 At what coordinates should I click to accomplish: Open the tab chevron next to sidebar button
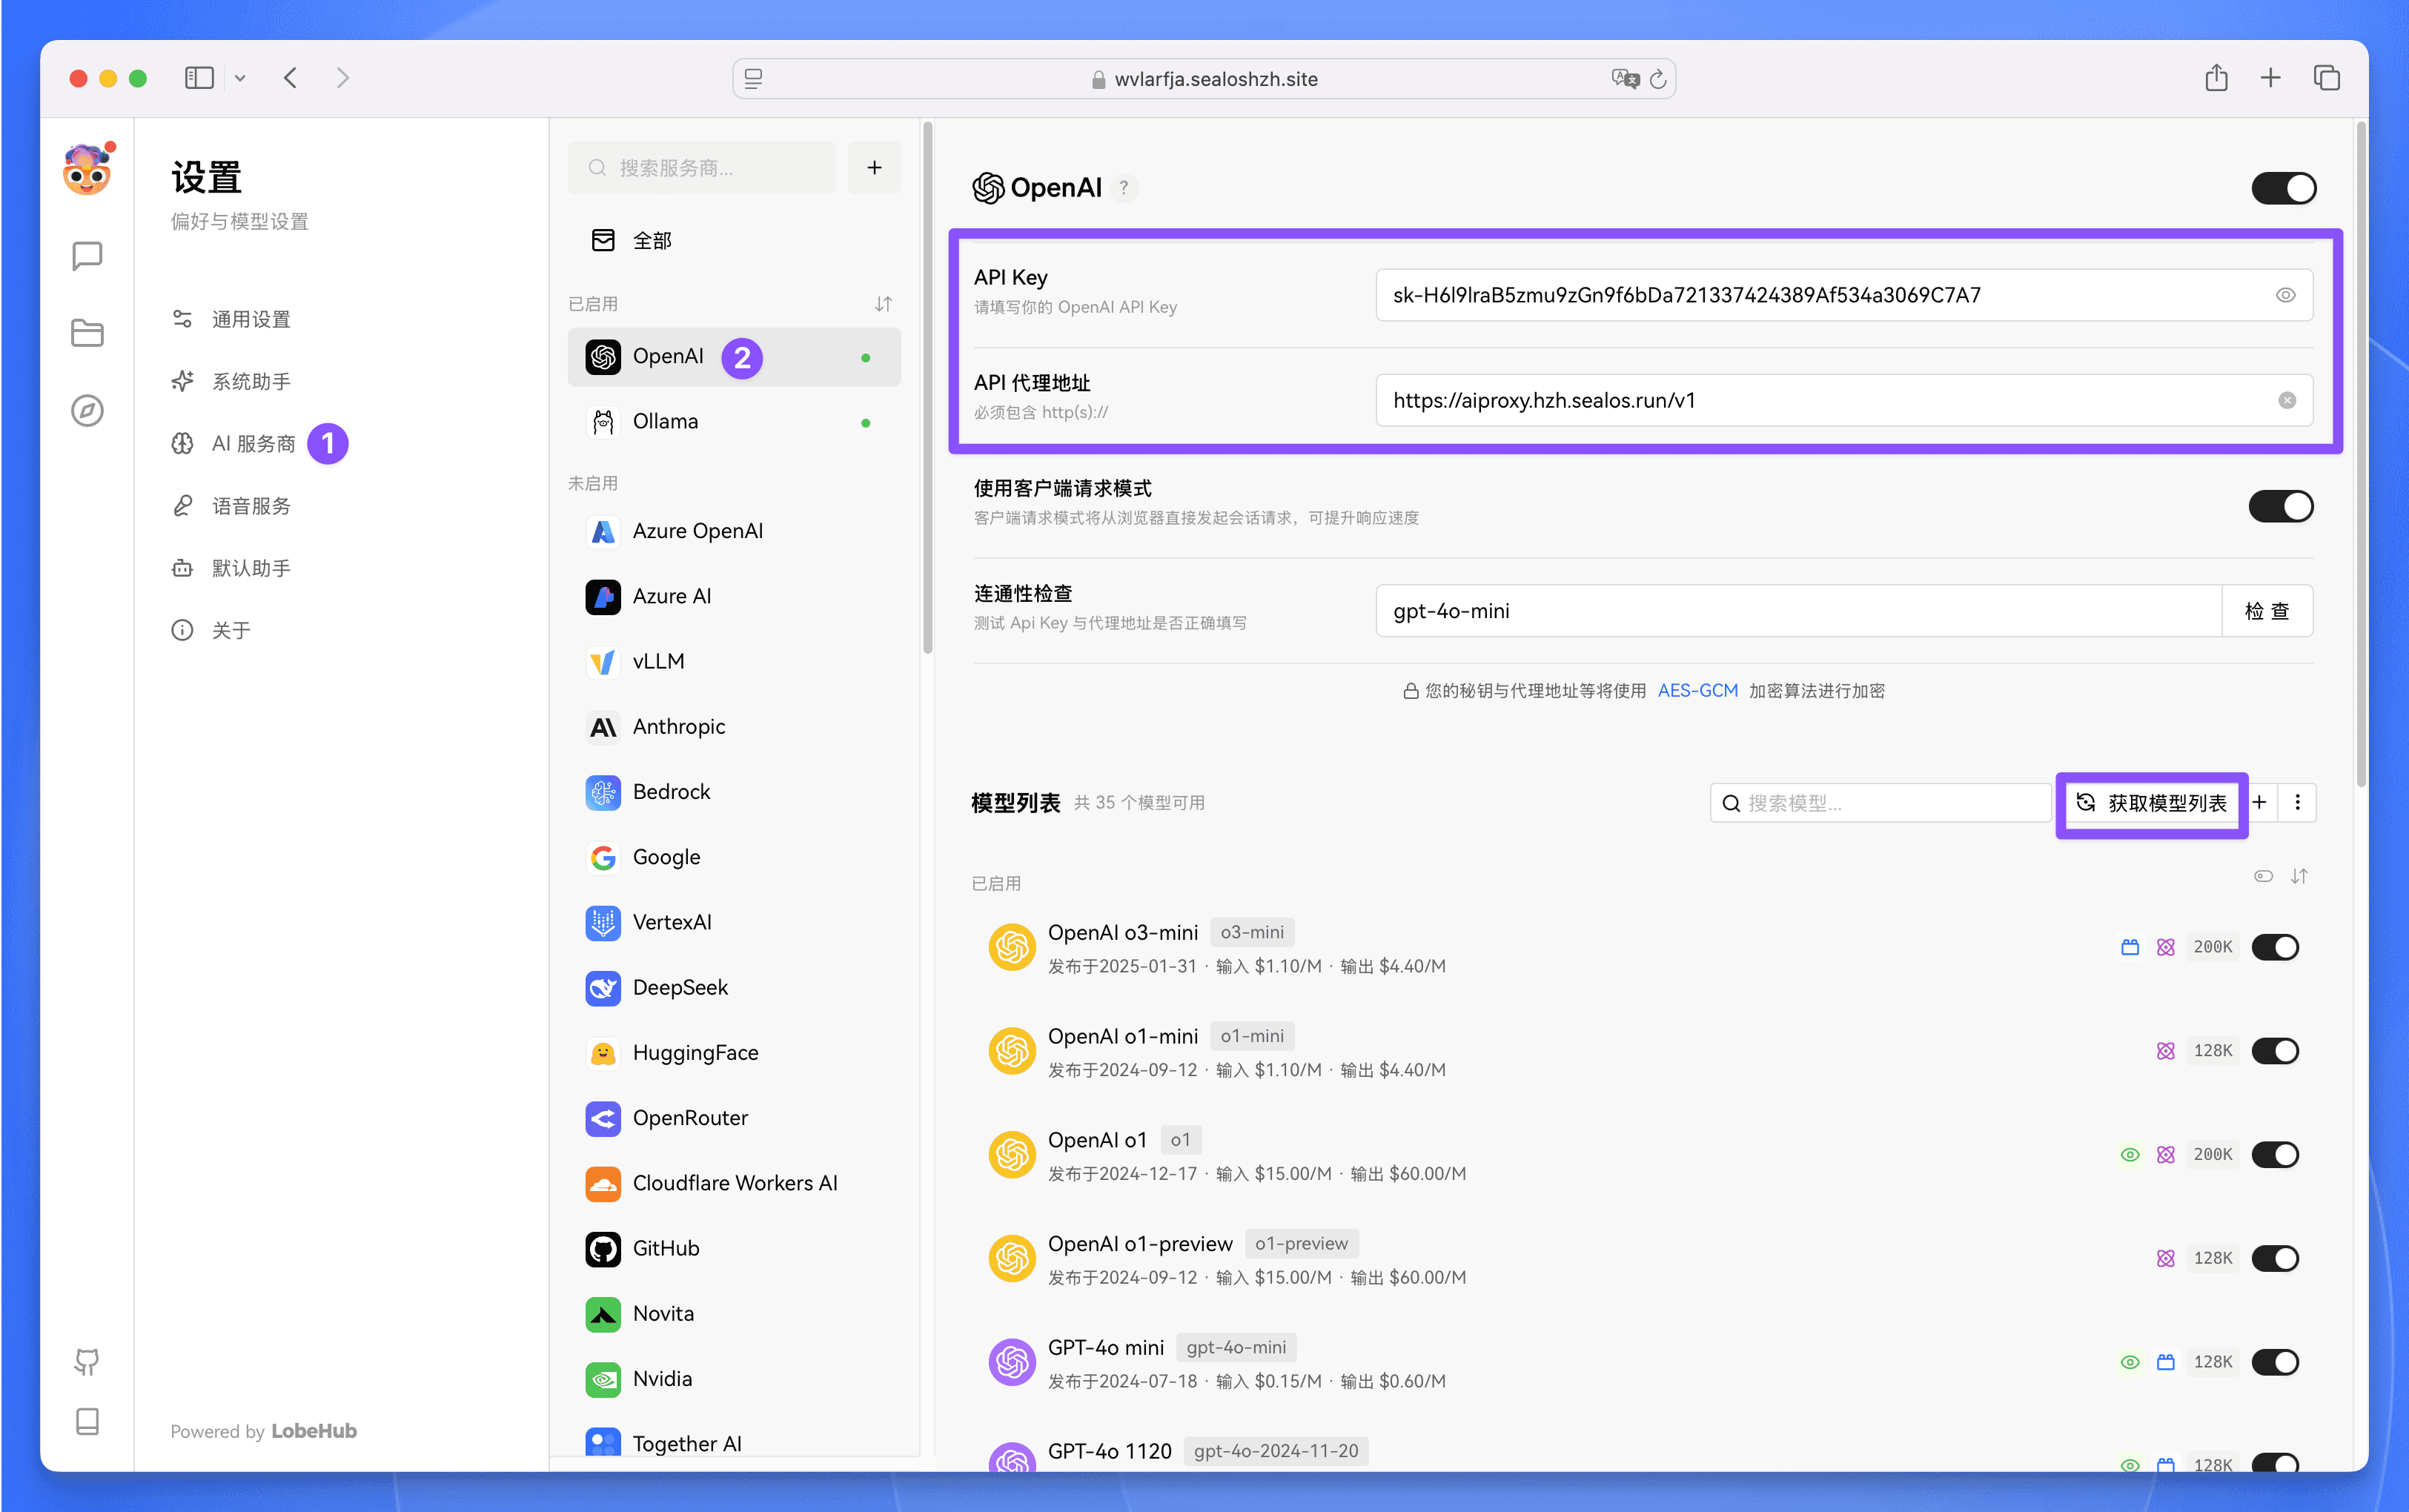click(x=240, y=78)
